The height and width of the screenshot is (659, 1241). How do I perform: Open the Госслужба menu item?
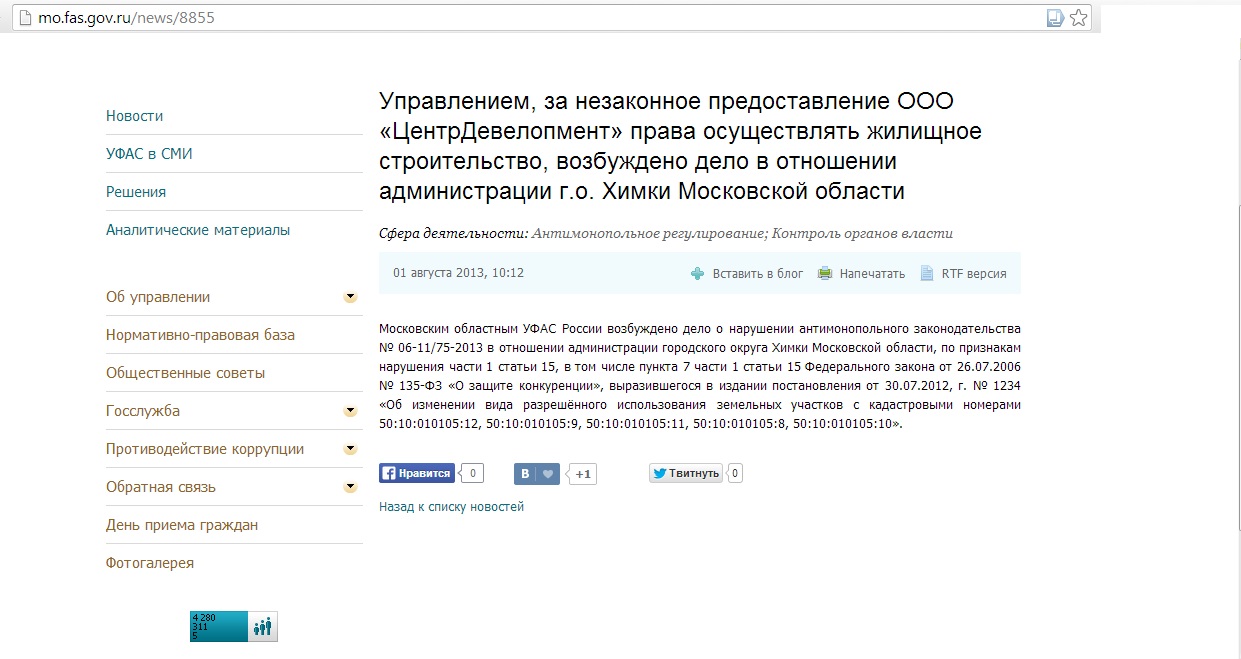click(143, 411)
